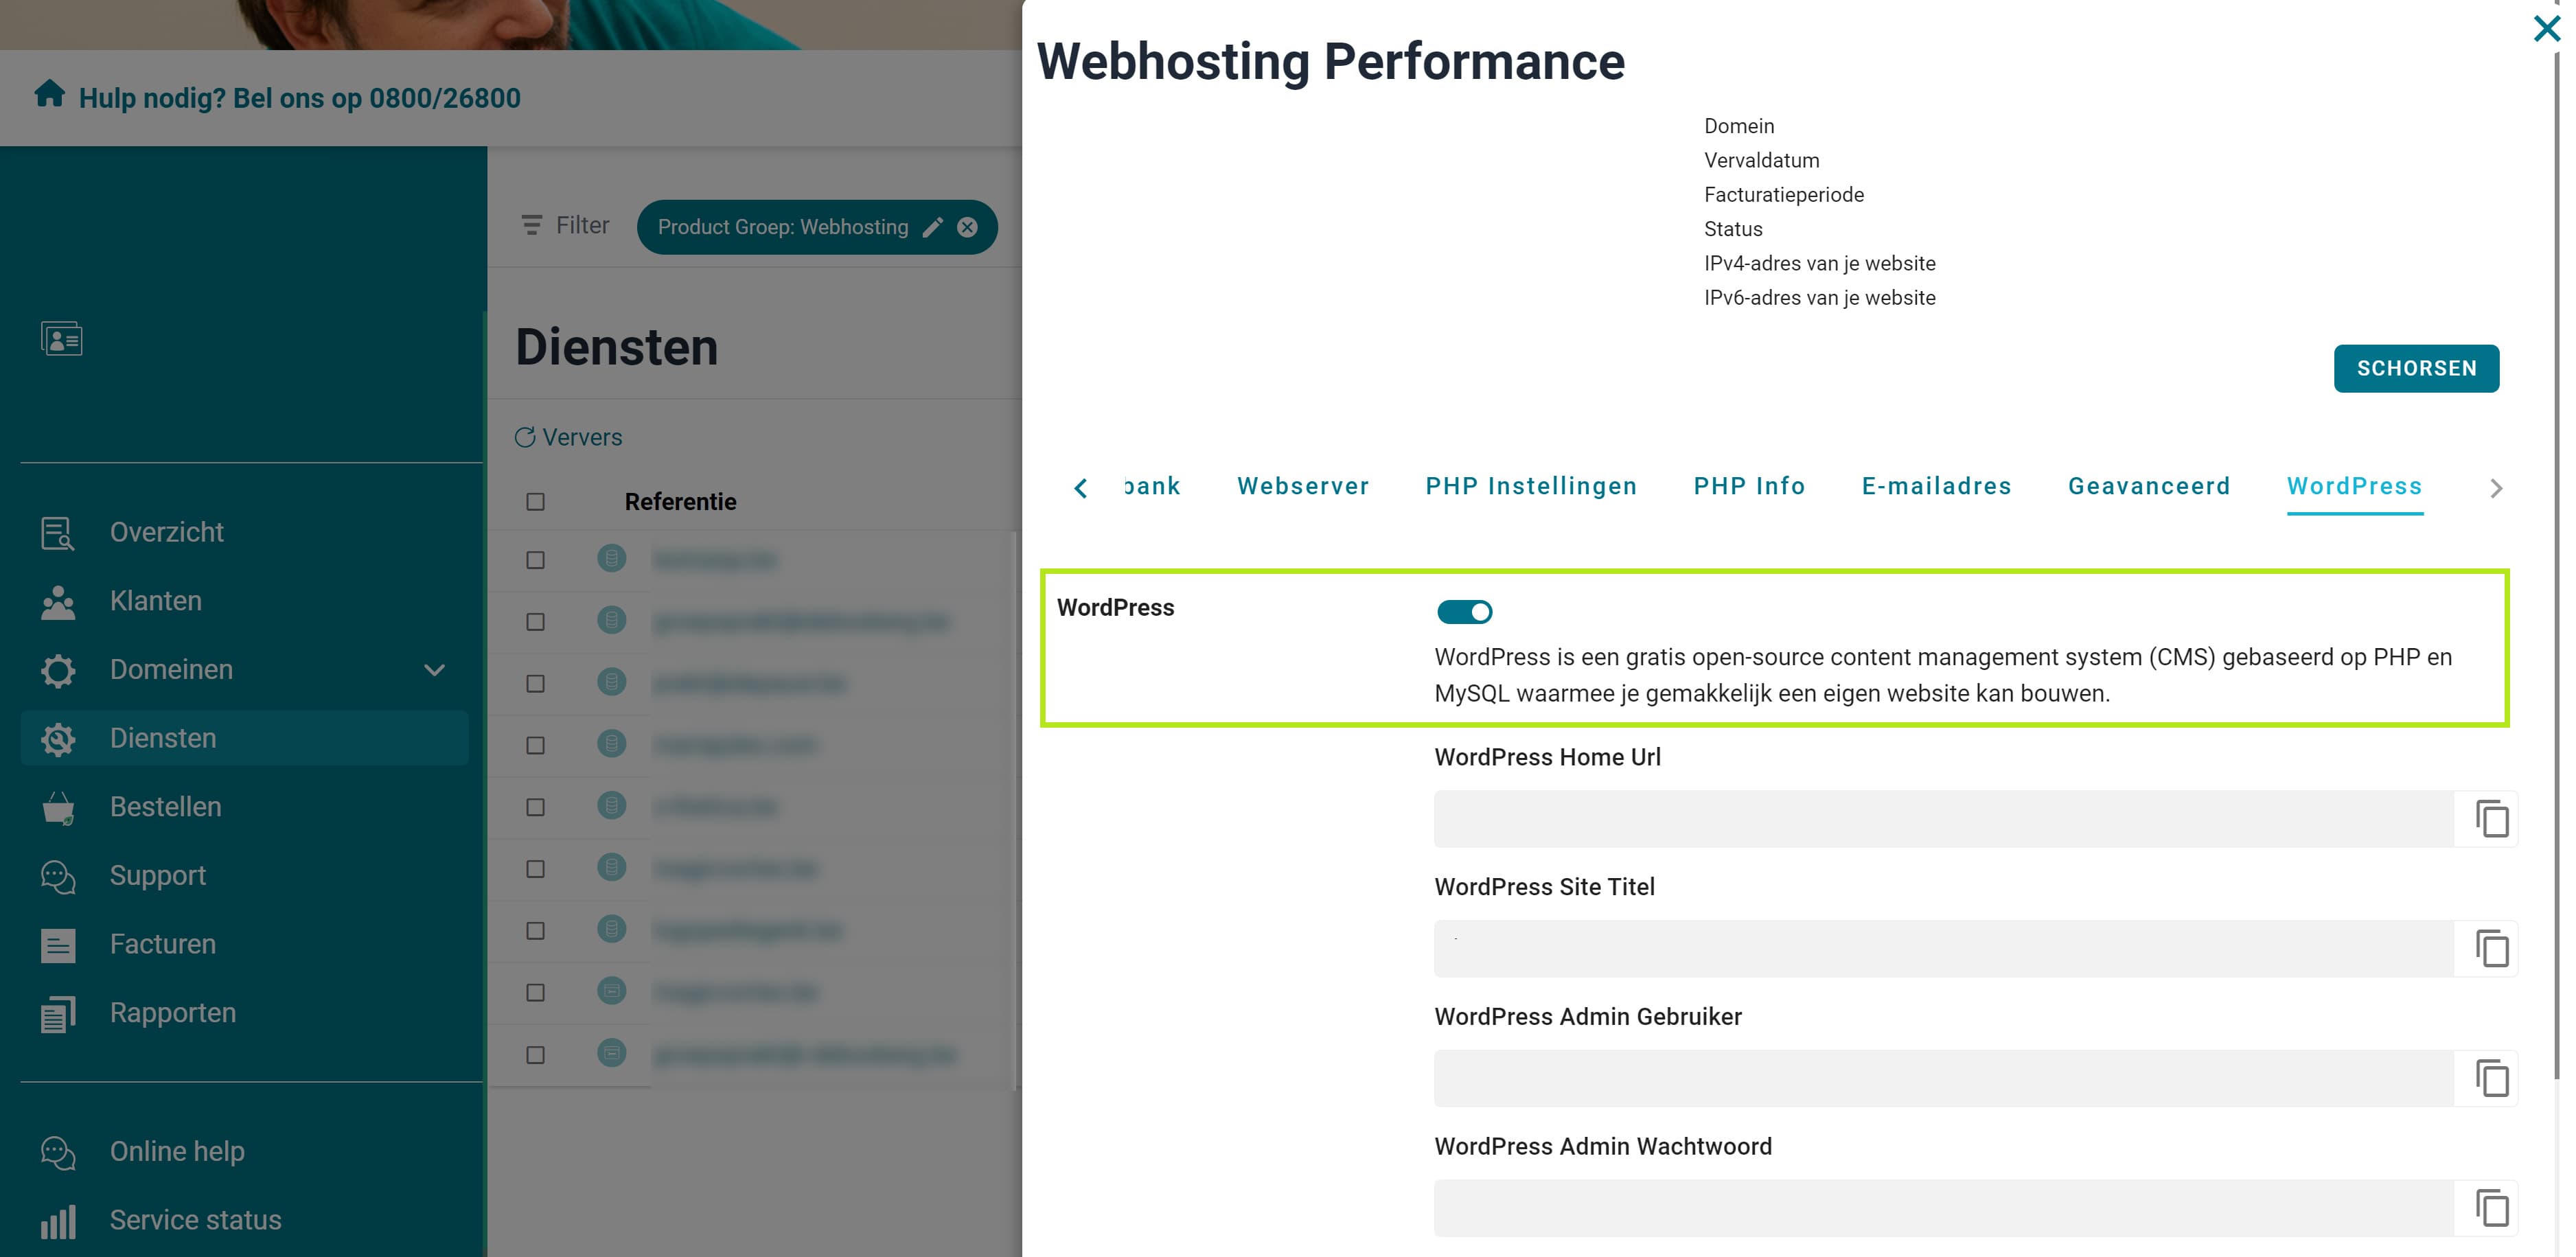
Task: Remove the Product Groep Webhosting filter
Action: [x=967, y=227]
